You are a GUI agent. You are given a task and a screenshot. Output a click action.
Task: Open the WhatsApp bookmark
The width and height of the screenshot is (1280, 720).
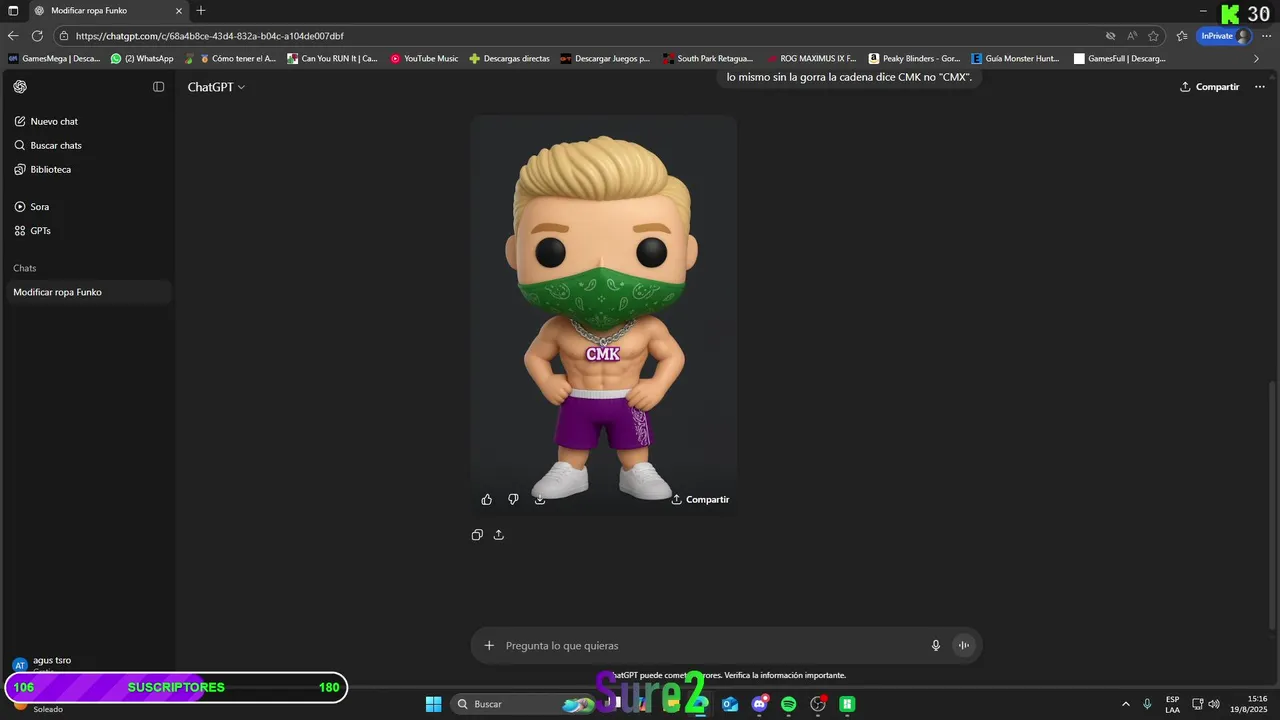click(x=142, y=59)
